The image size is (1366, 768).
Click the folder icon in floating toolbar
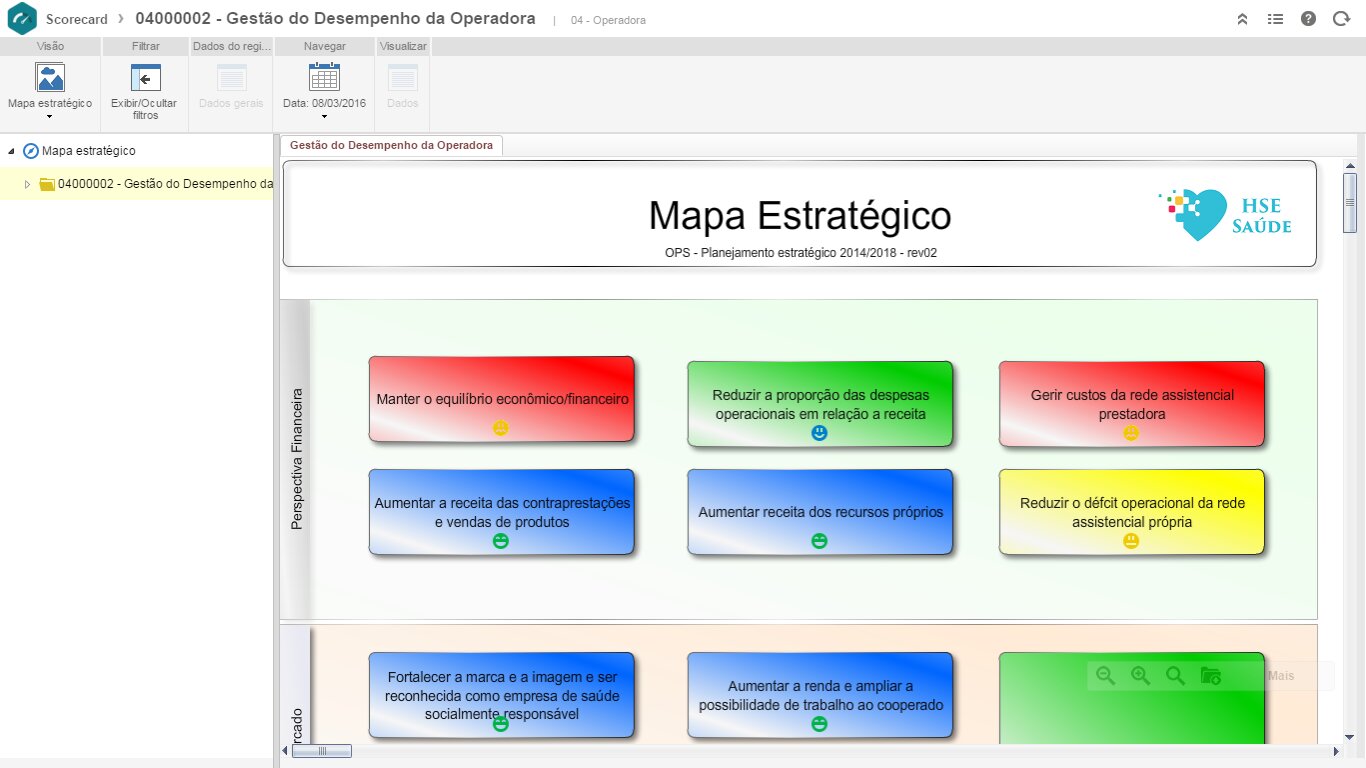pos(1210,676)
